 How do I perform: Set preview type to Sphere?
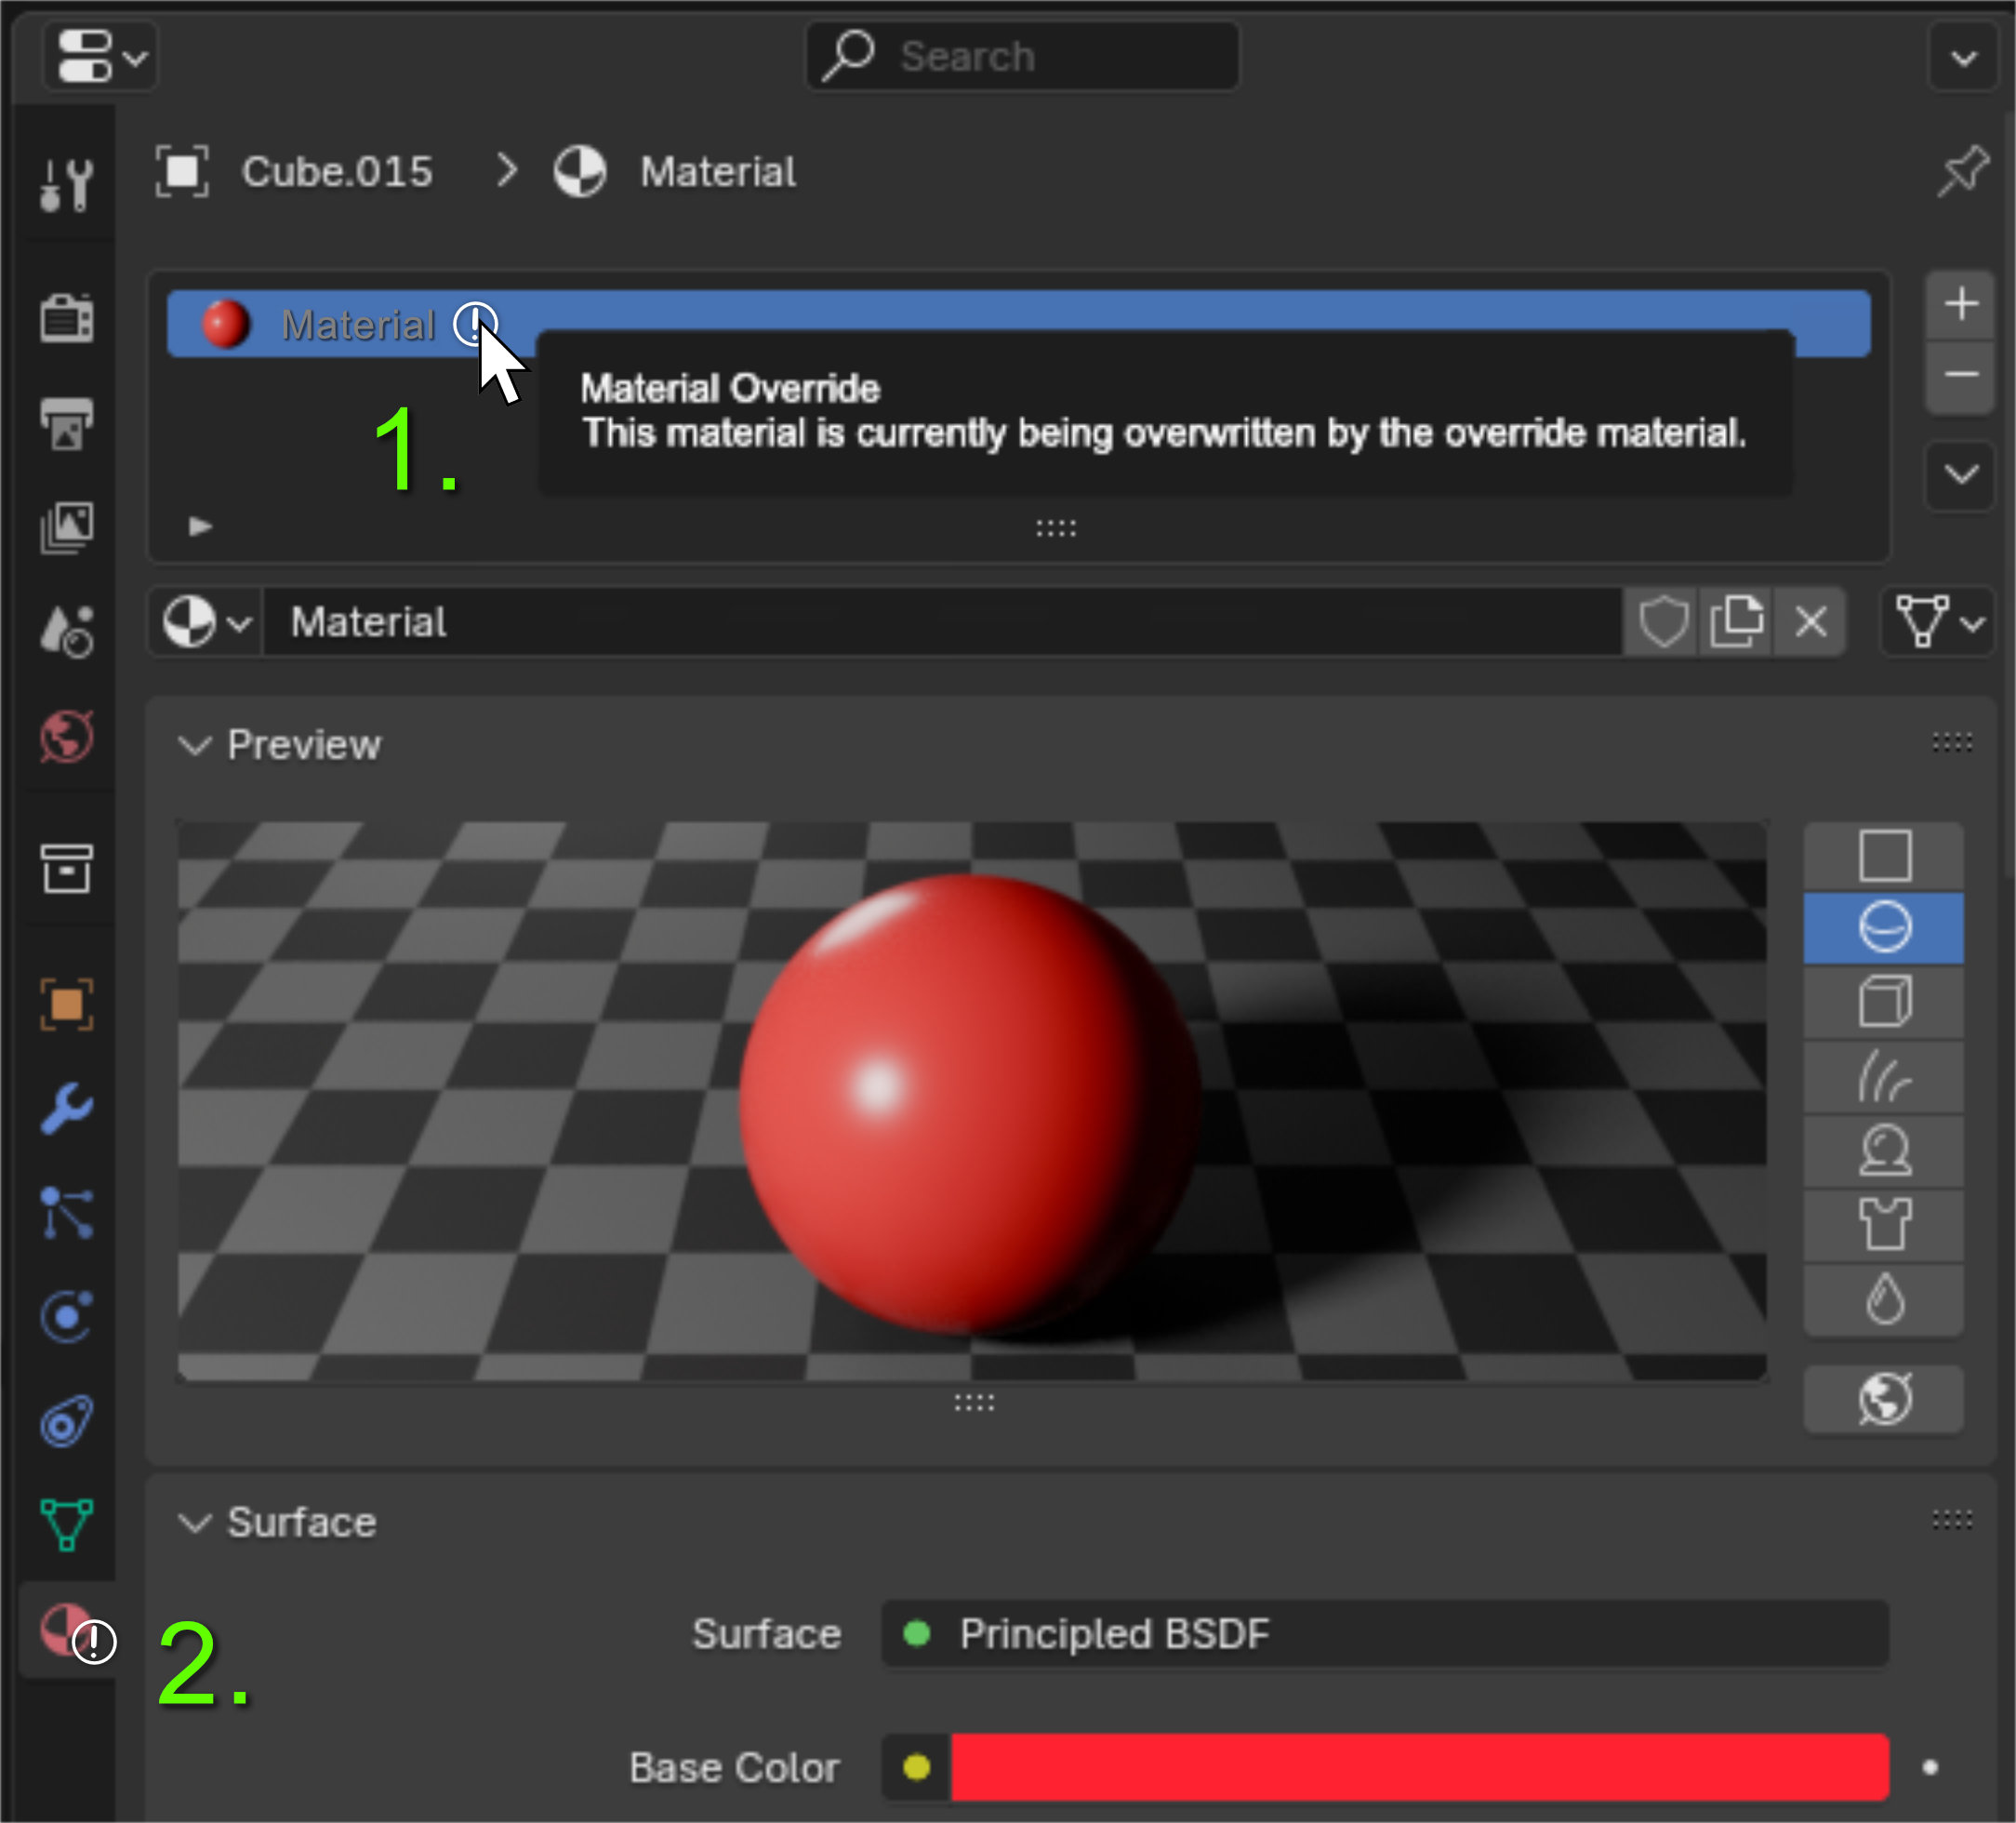click(x=1884, y=928)
